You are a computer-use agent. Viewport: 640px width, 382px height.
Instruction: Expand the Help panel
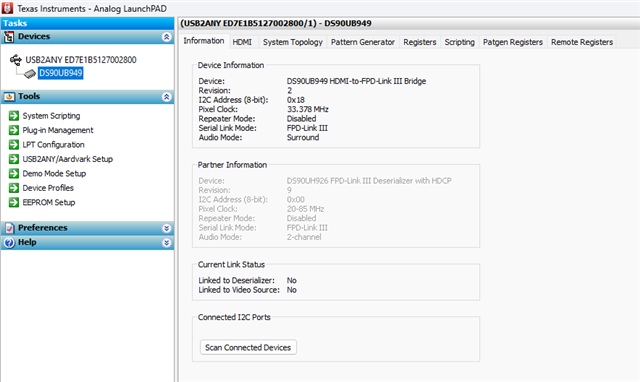167,243
